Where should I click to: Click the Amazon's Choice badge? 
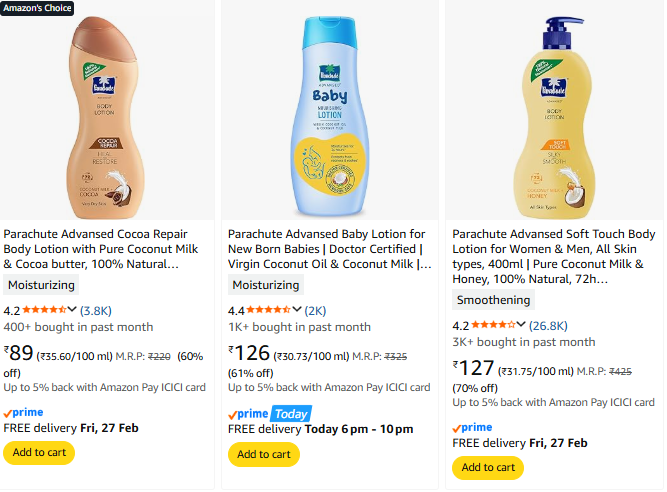[x=37, y=7]
